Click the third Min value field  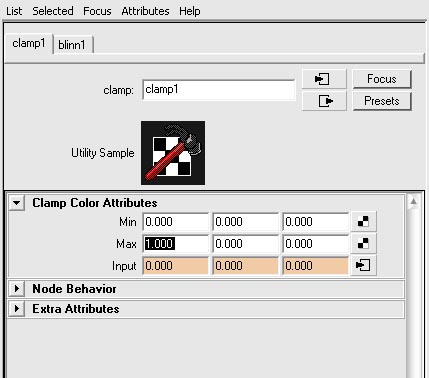tap(316, 222)
